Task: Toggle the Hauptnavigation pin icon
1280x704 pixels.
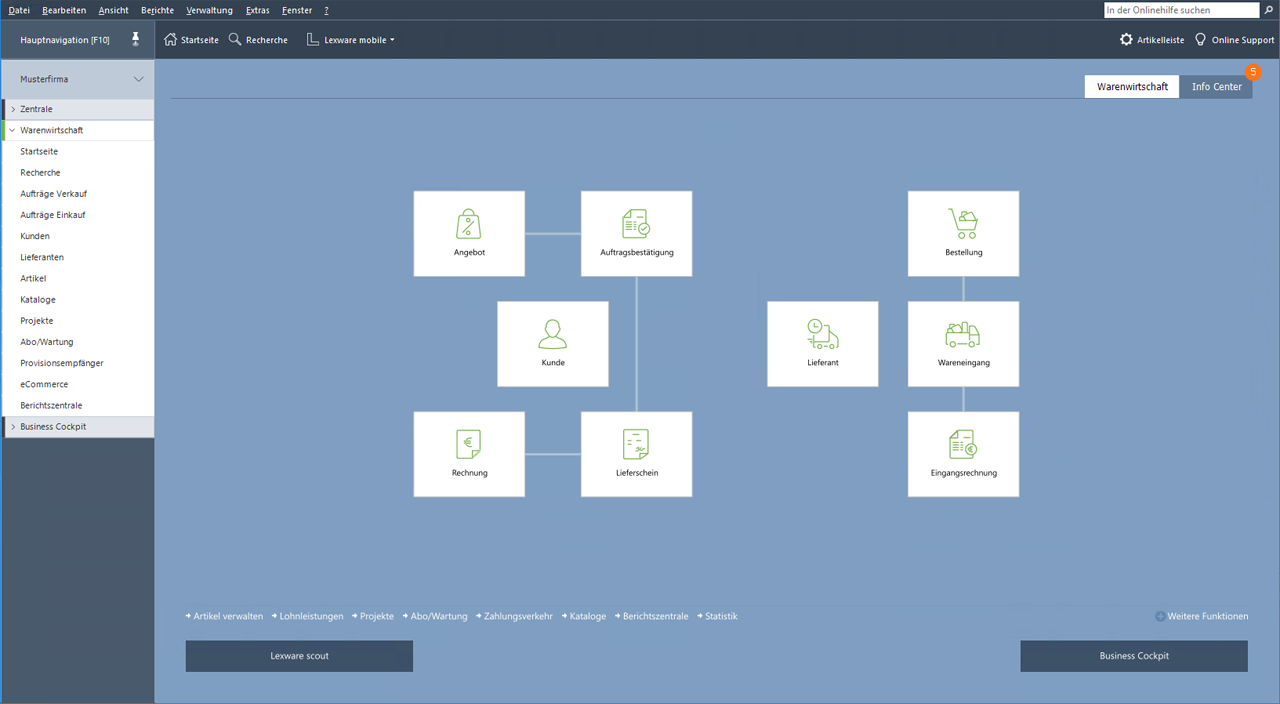Action: tap(136, 40)
